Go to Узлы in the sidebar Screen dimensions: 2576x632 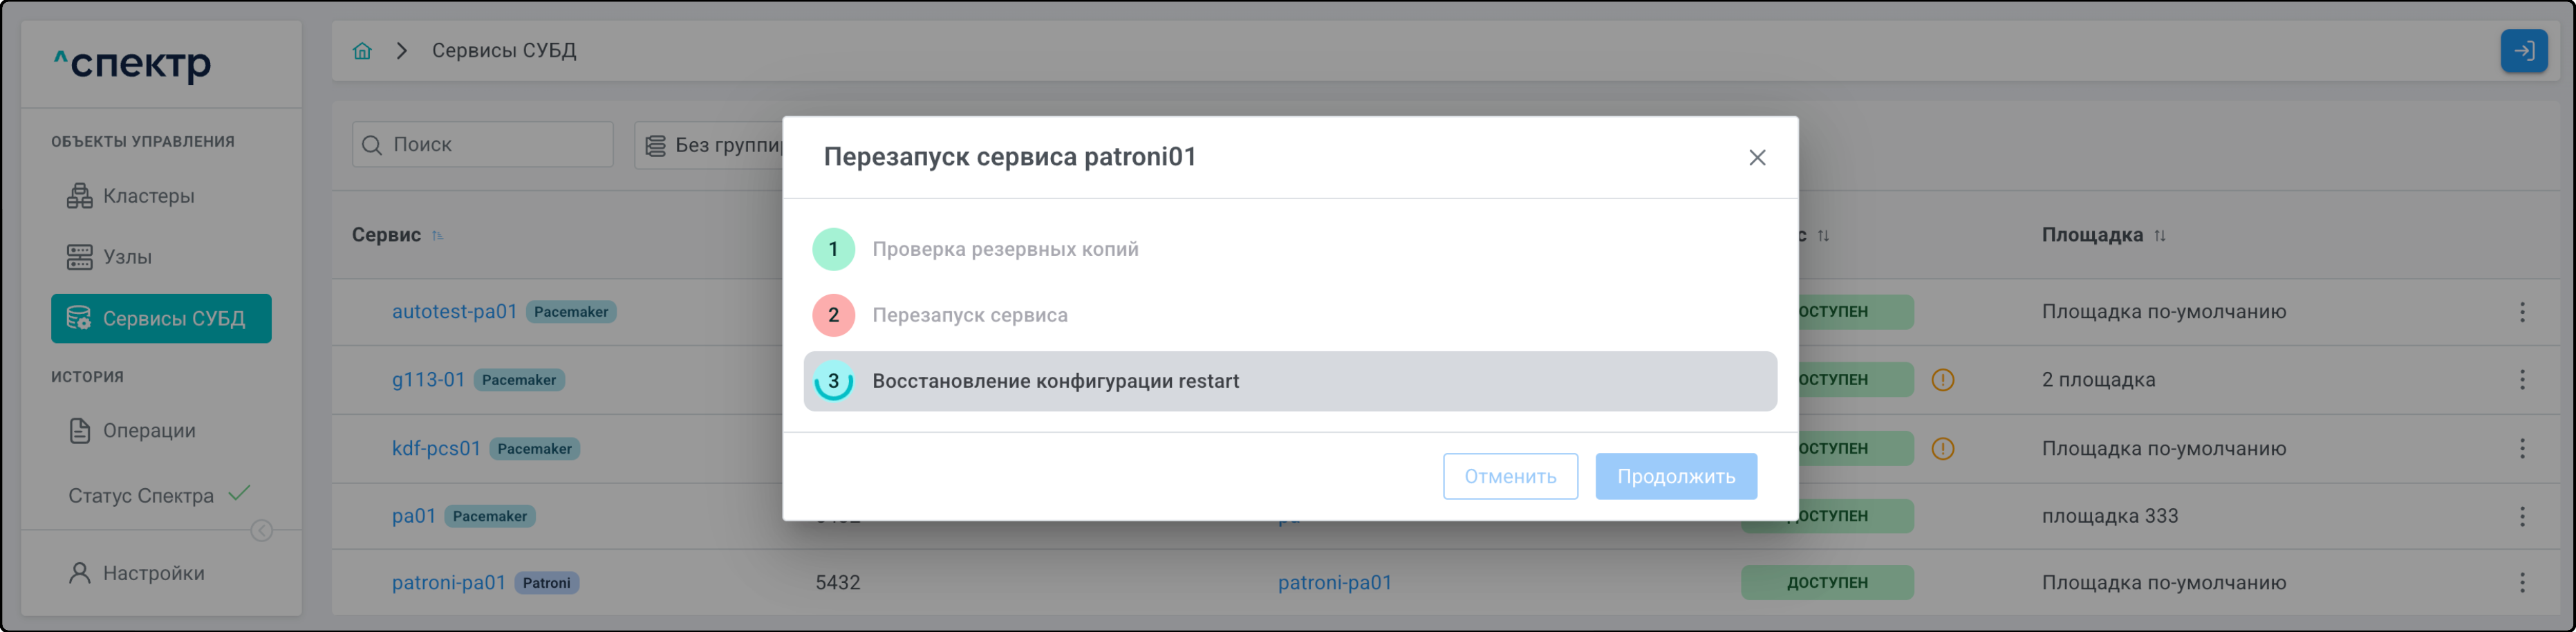point(127,257)
